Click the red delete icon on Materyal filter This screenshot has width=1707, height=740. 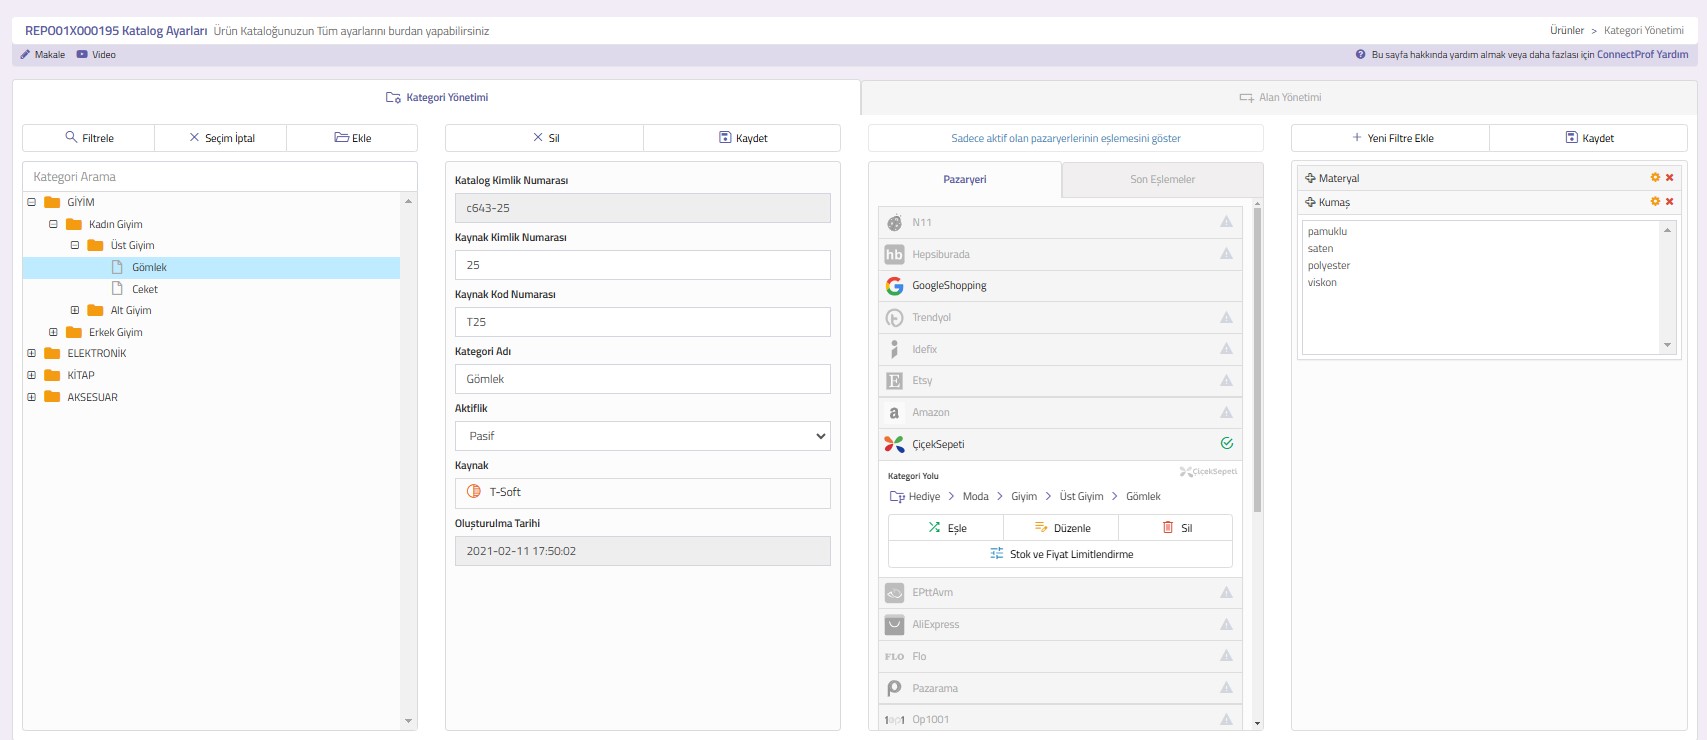[x=1669, y=178]
